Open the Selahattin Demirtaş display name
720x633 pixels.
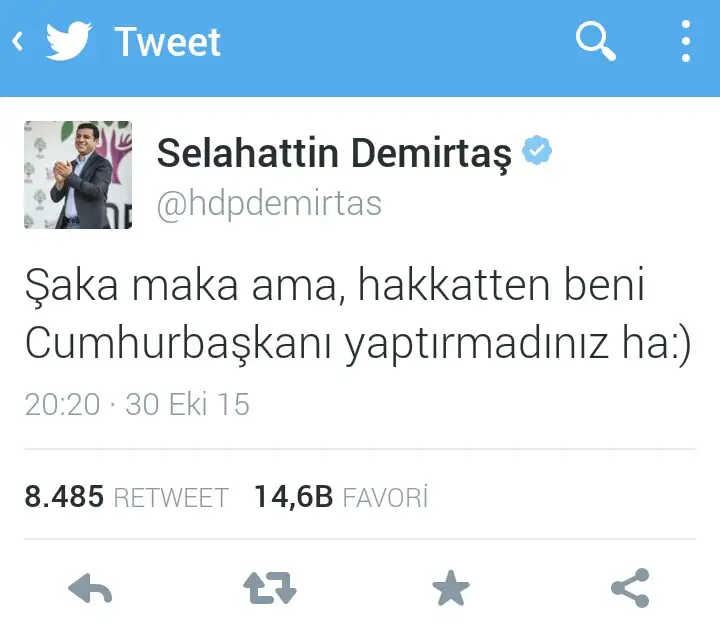tap(334, 153)
